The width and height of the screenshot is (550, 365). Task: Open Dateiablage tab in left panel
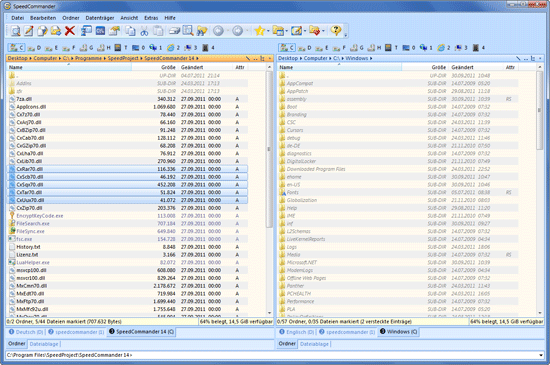(44, 344)
